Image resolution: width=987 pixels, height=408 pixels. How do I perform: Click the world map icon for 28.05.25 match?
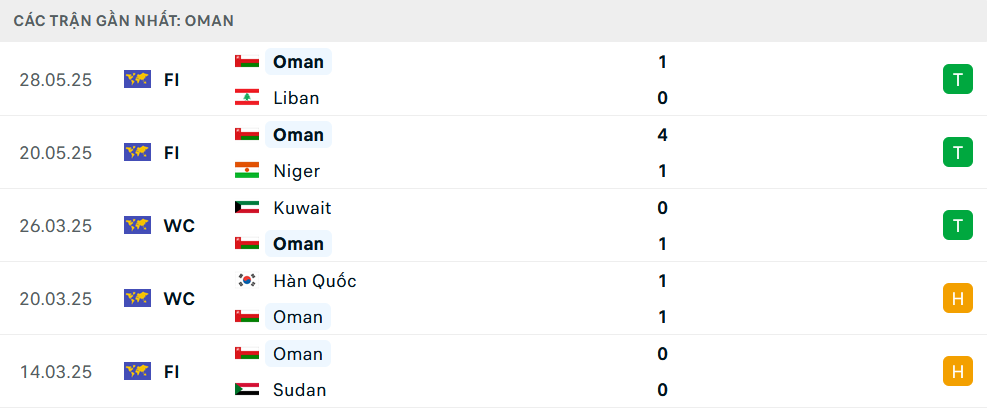[x=137, y=79]
